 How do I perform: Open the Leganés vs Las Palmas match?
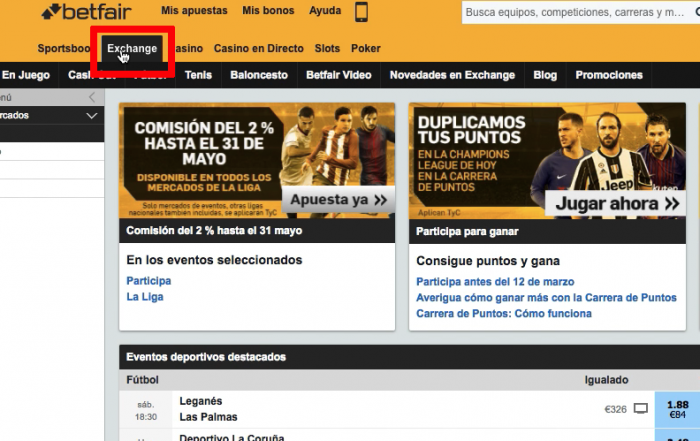(x=208, y=409)
